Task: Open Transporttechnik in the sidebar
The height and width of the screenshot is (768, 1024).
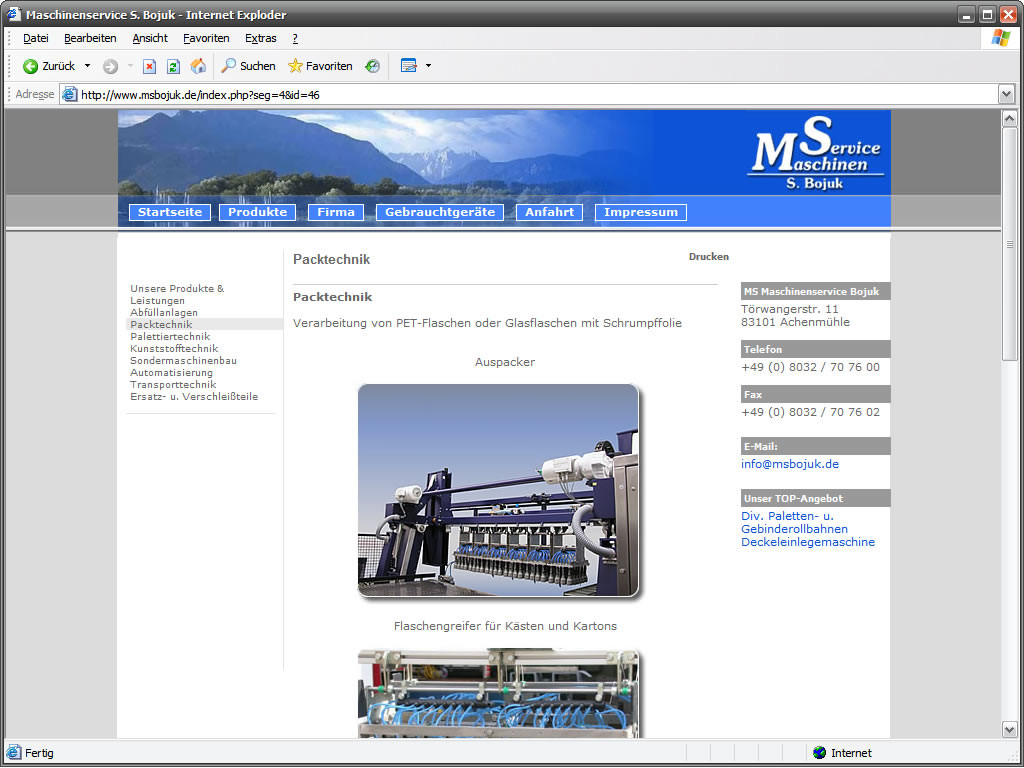Action: 173,385
